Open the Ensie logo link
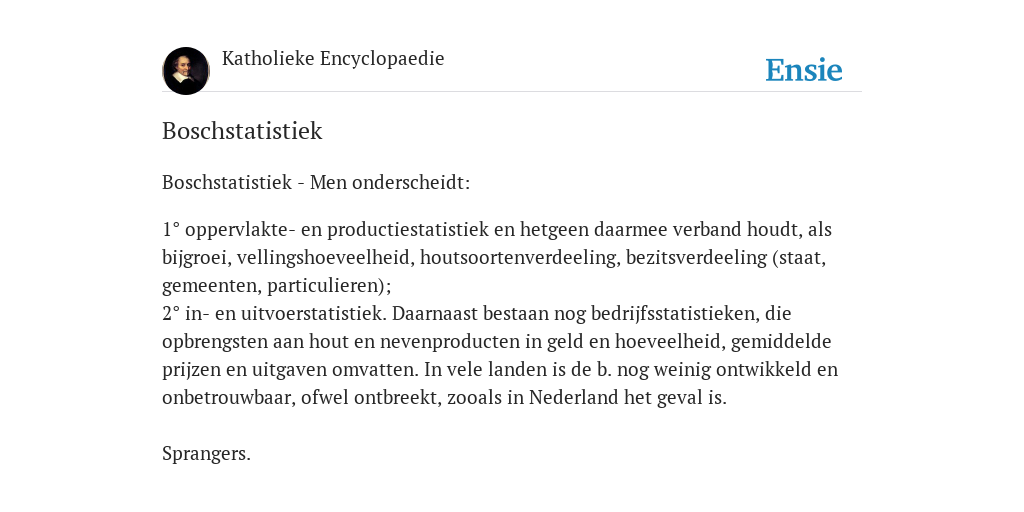 [804, 70]
